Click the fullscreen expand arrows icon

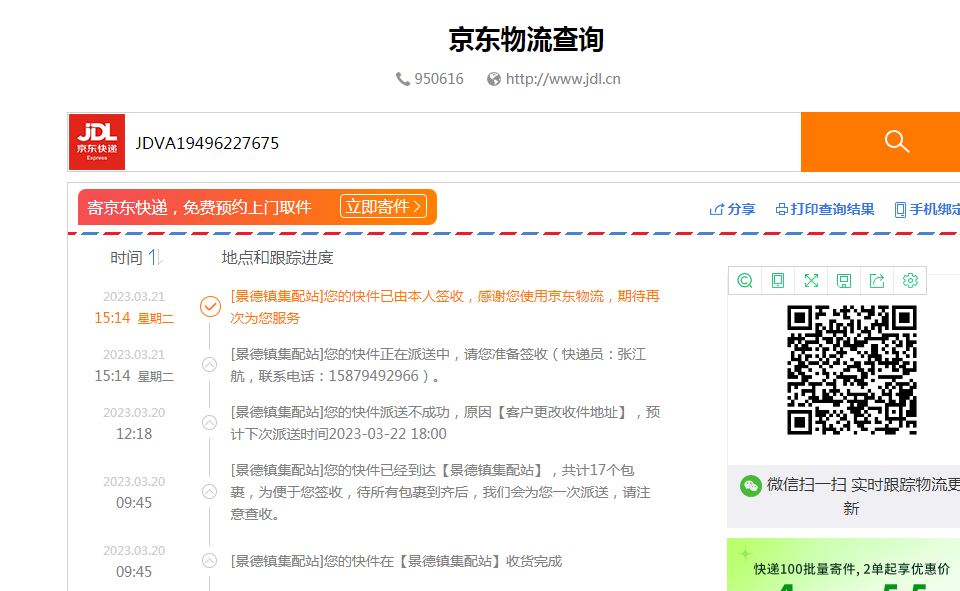[x=811, y=280]
